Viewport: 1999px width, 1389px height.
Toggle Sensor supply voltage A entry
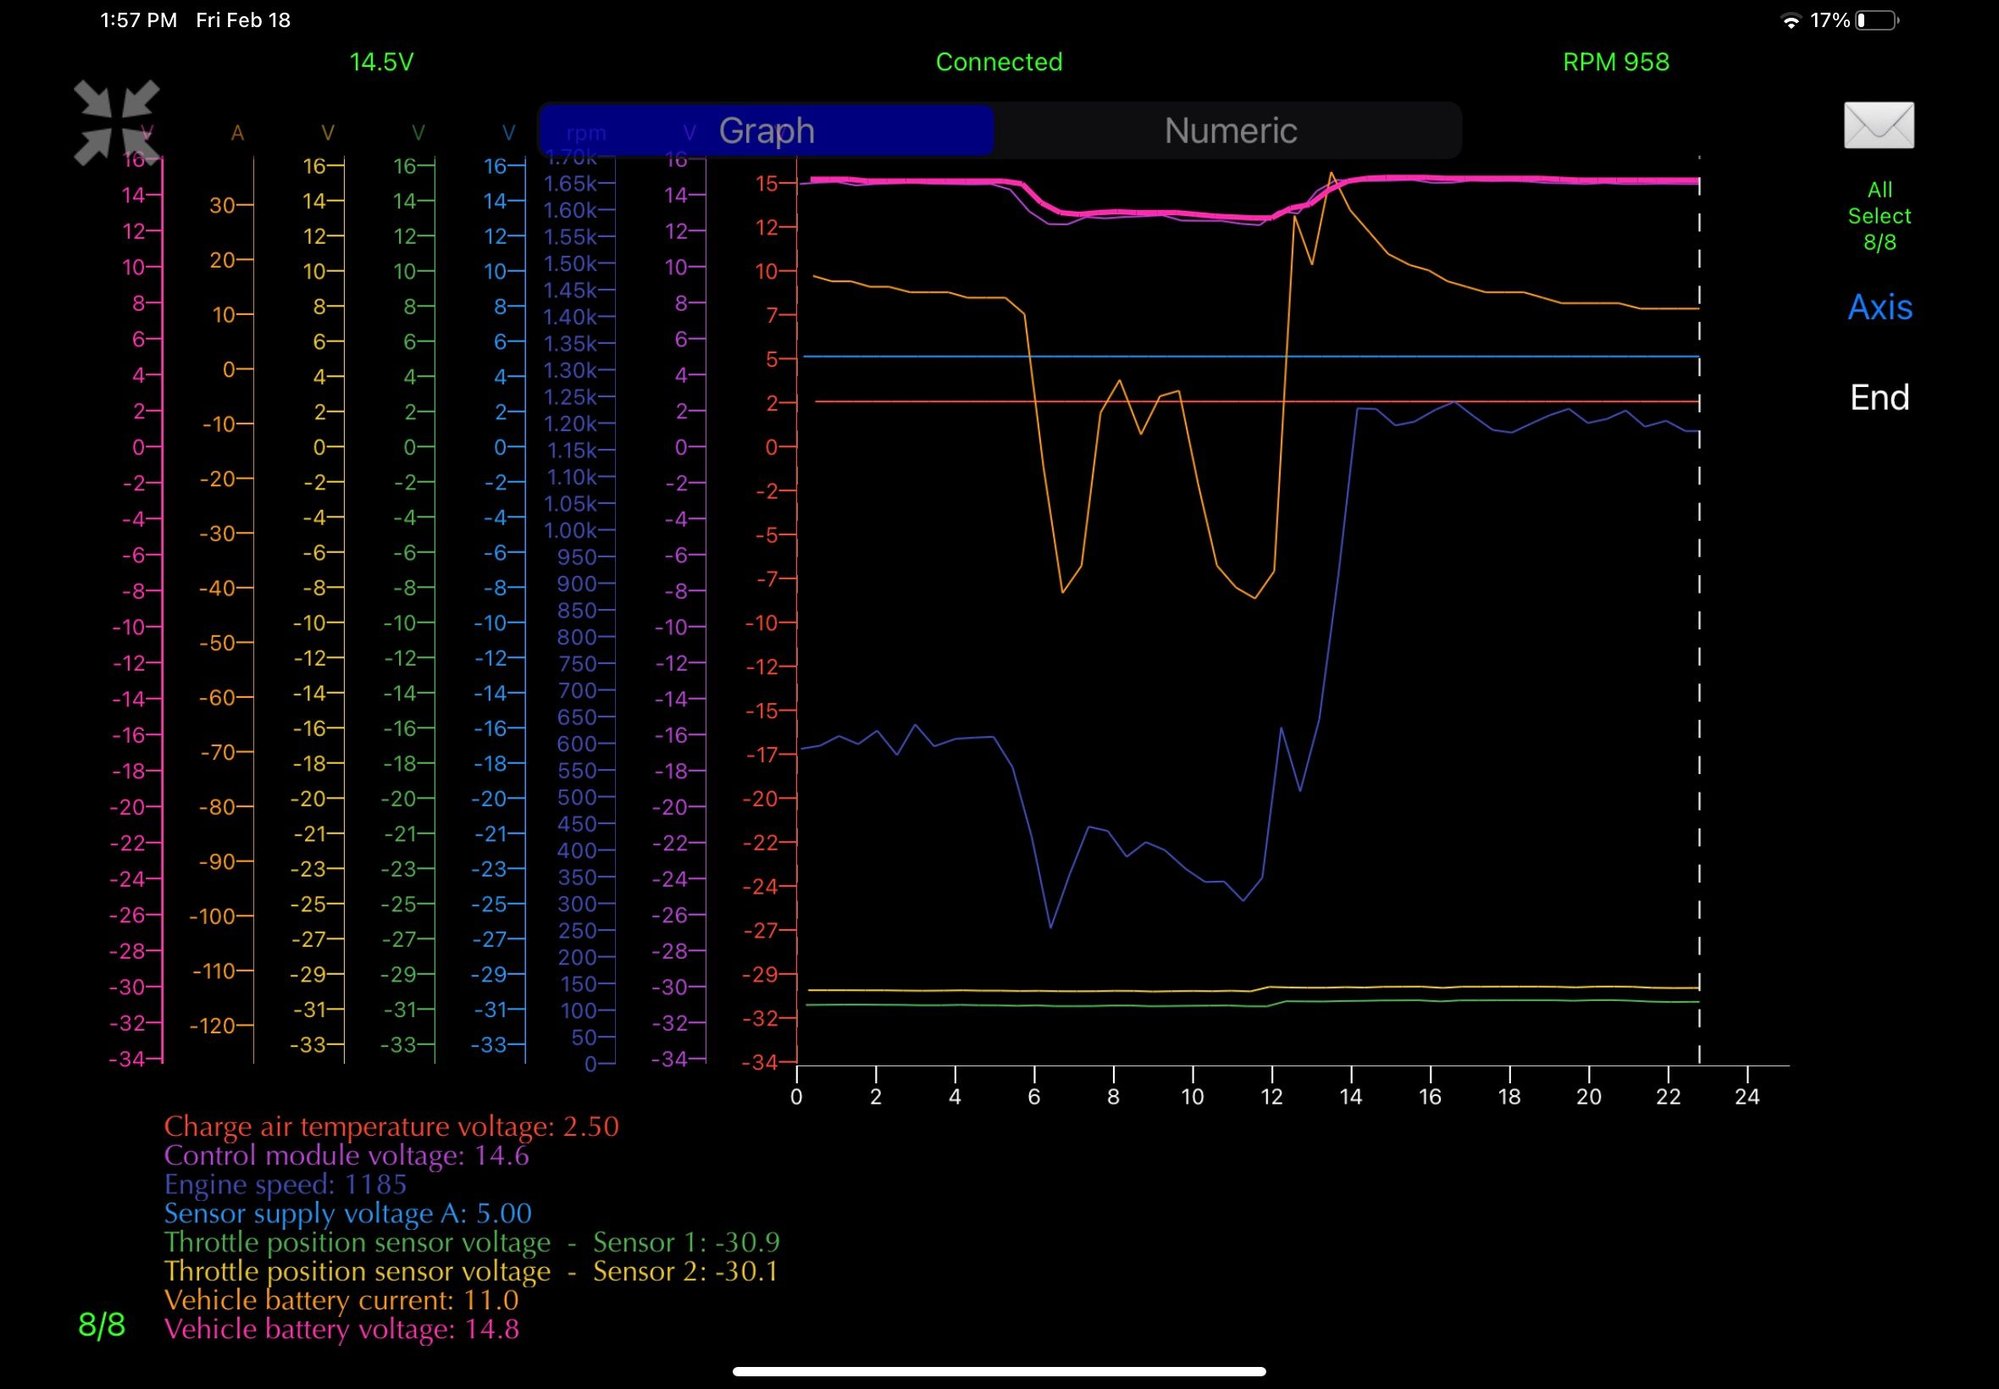pyautogui.click(x=347, y=1213)
